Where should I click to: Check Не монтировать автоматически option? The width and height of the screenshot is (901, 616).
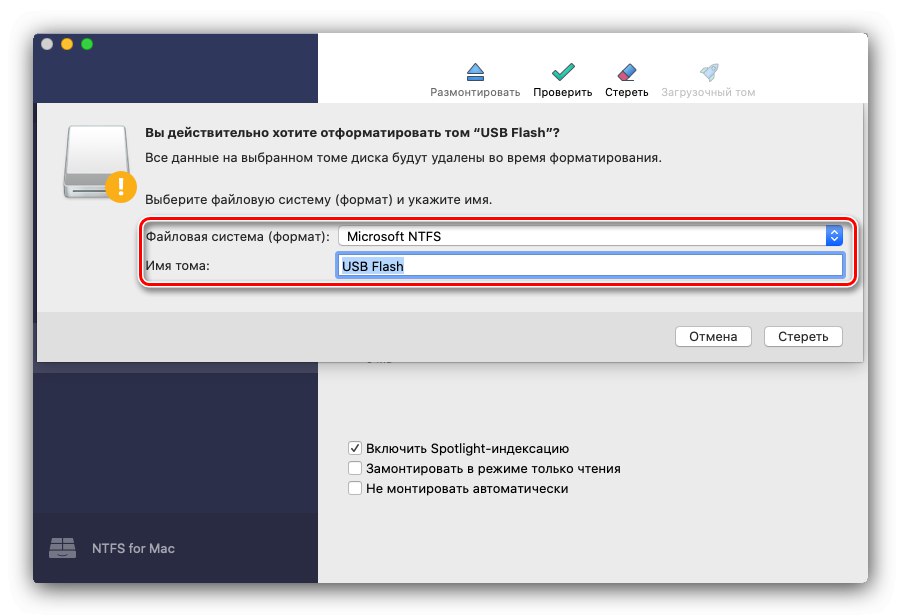355,488
